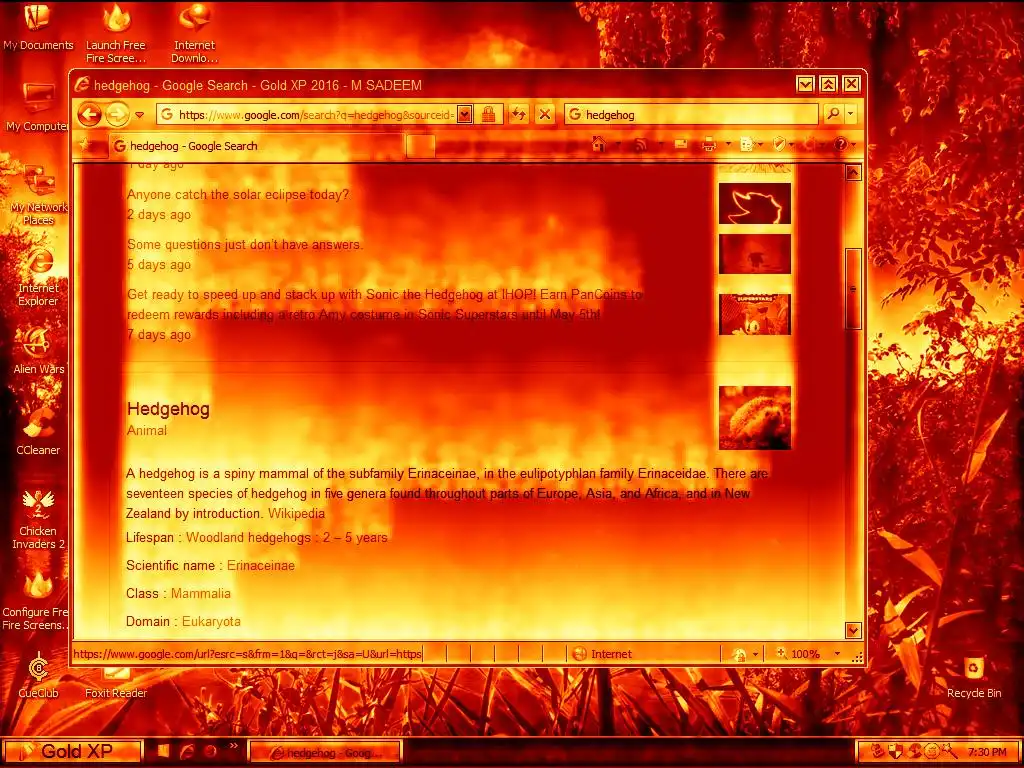Viewport: 1024px width, 768px height.
Task: Open the Gold XP start button
Action: pos(72,752)
